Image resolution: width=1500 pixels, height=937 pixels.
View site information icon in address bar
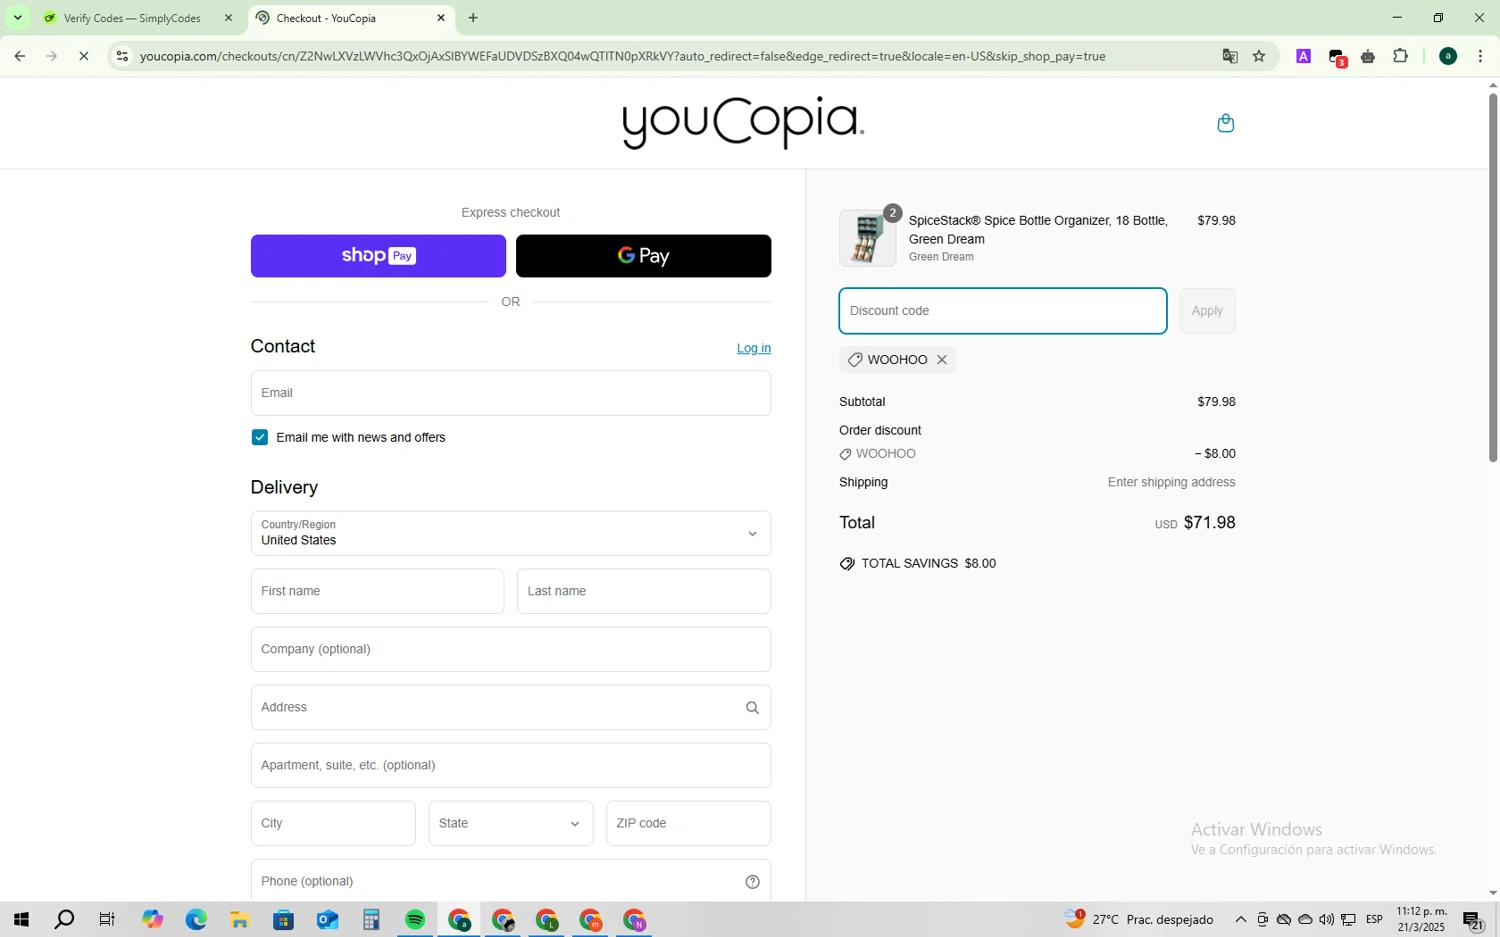point(122,56)
